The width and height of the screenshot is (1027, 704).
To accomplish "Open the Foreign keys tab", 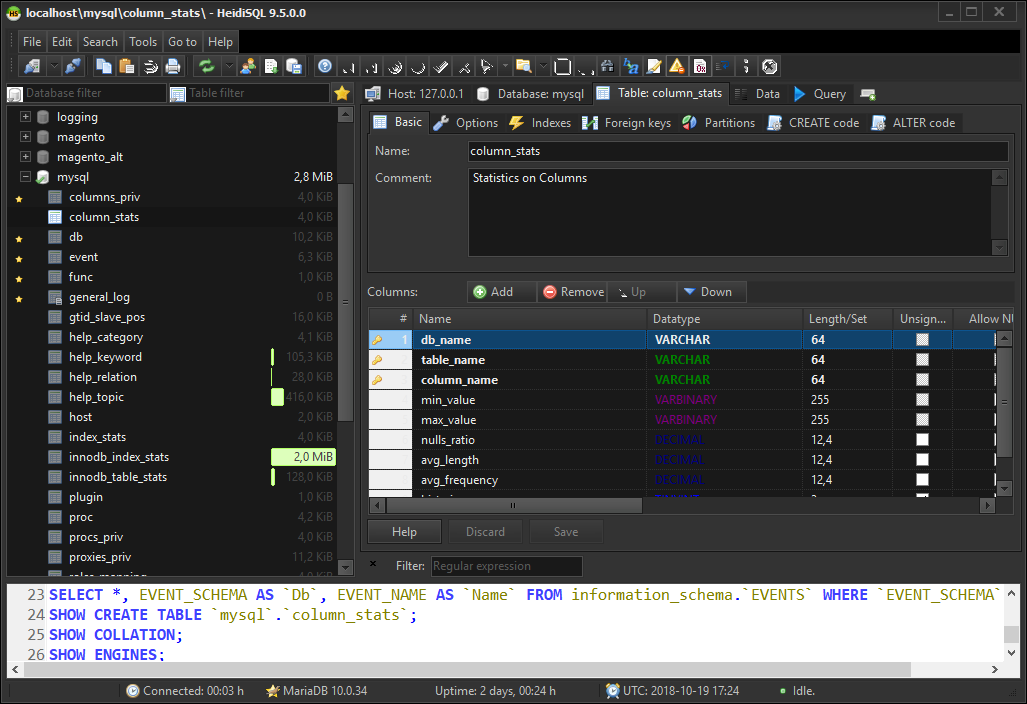I will pos(627,122).
